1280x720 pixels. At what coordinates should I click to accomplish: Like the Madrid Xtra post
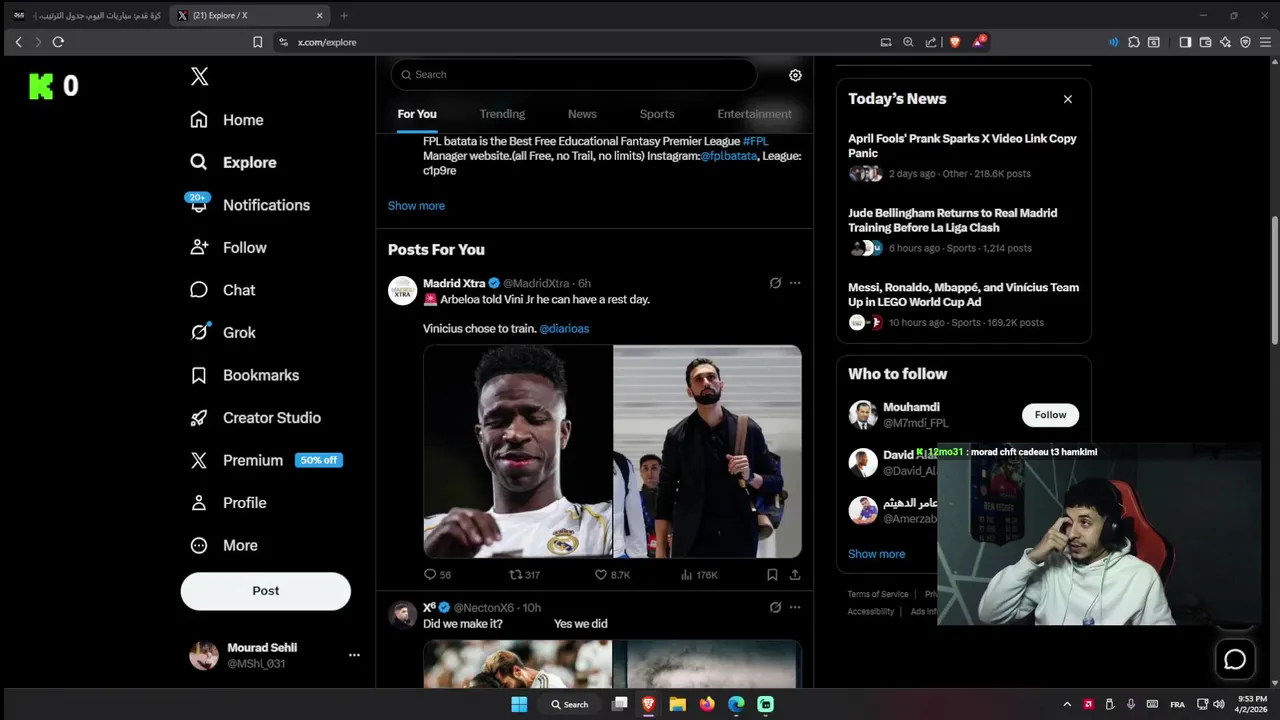[612, 575]
